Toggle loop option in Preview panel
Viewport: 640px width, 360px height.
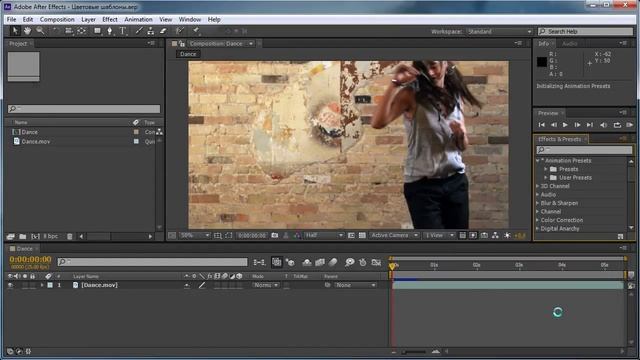coord(617,125)
